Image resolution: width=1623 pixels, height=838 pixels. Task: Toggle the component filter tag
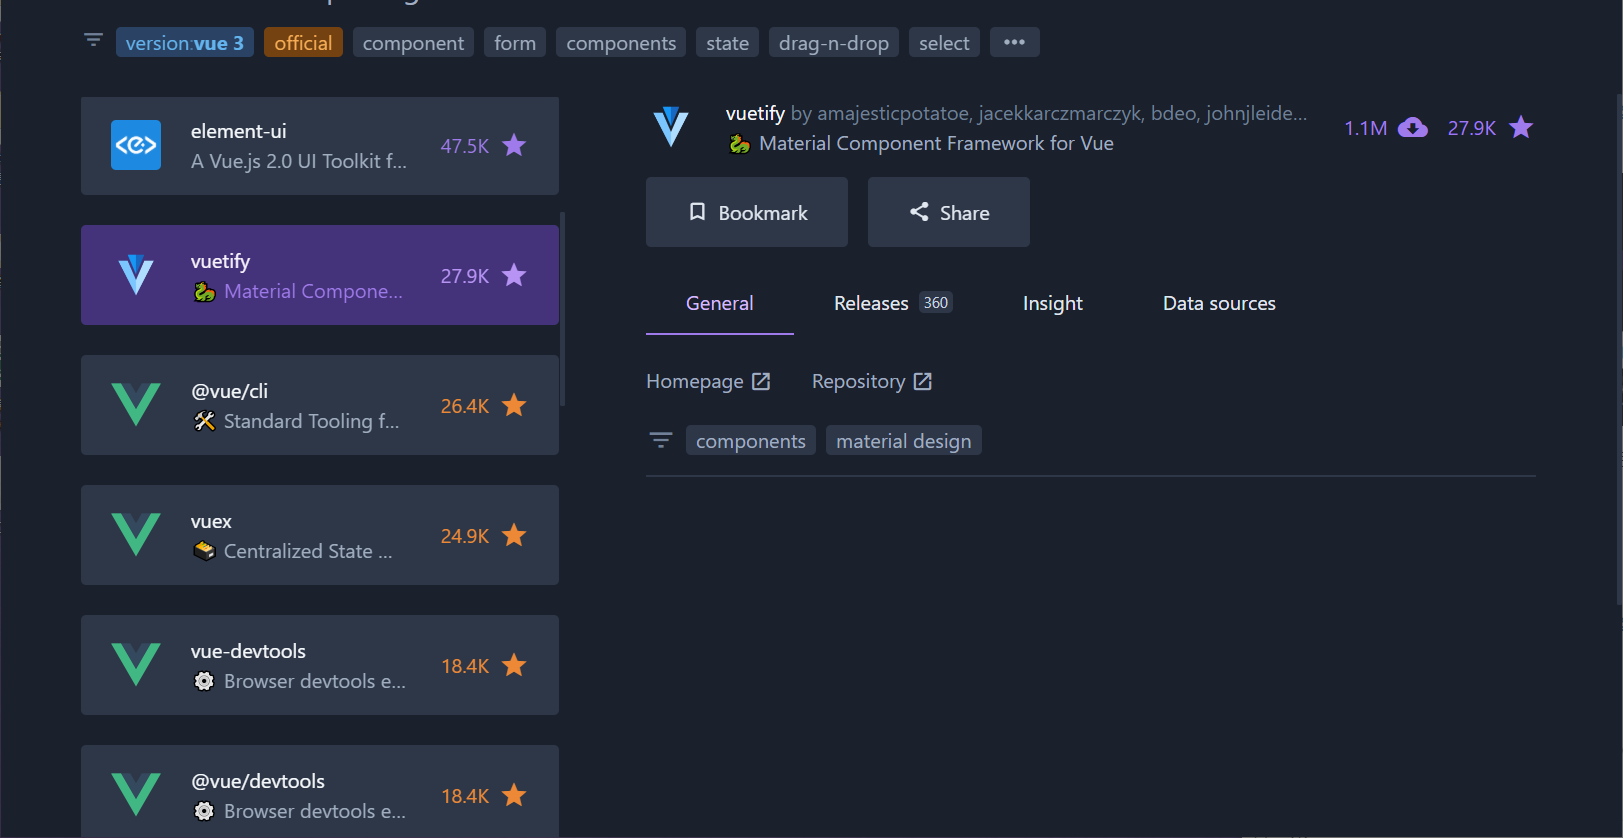(x=413, y=43)
